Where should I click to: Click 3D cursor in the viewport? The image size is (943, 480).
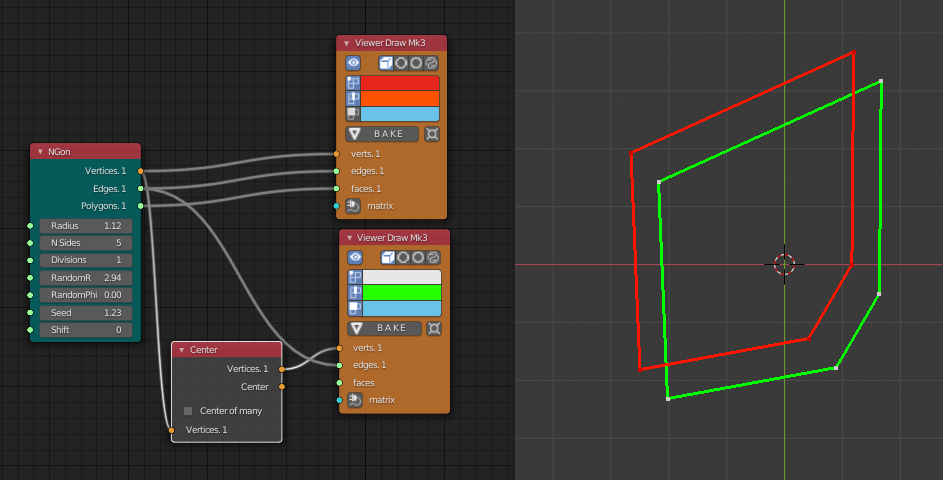[784, 263]
